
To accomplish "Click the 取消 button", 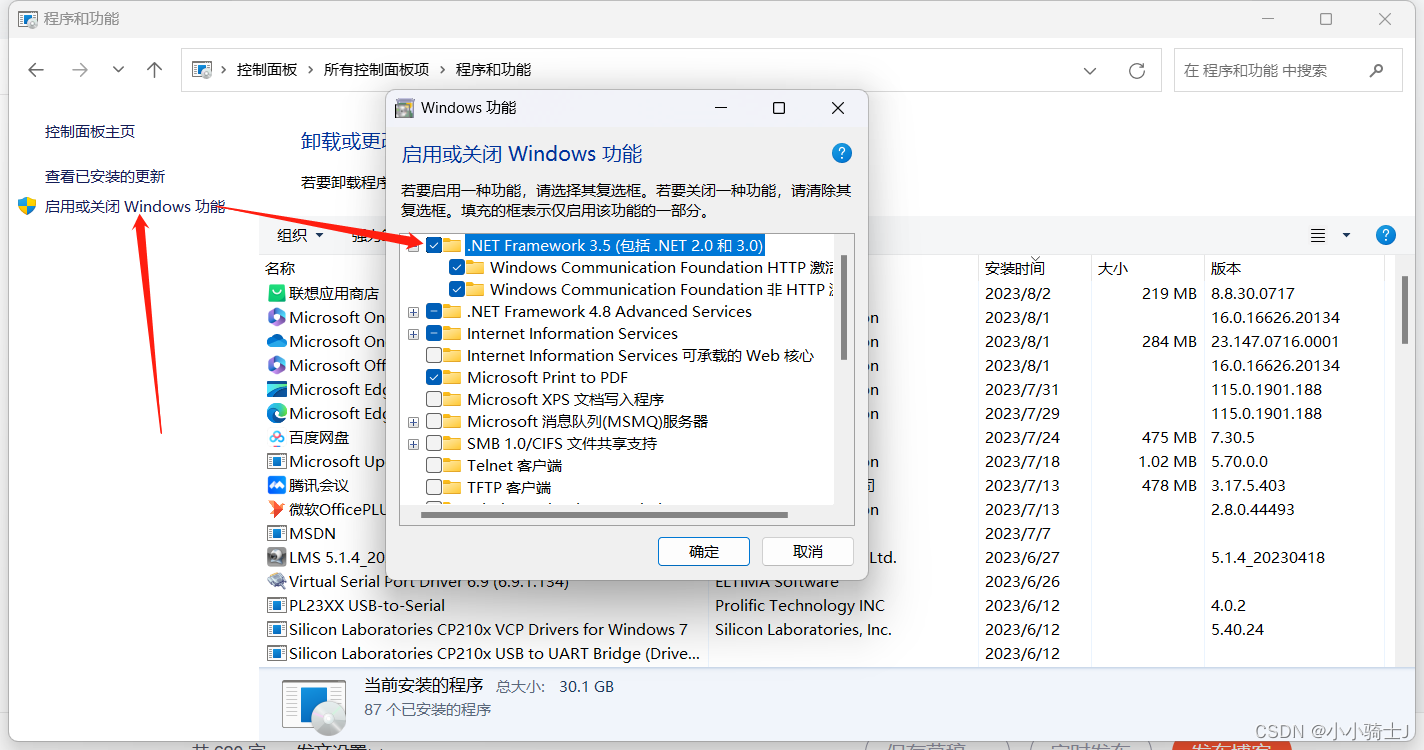I will pyautogui.click(x=808, y=551).
